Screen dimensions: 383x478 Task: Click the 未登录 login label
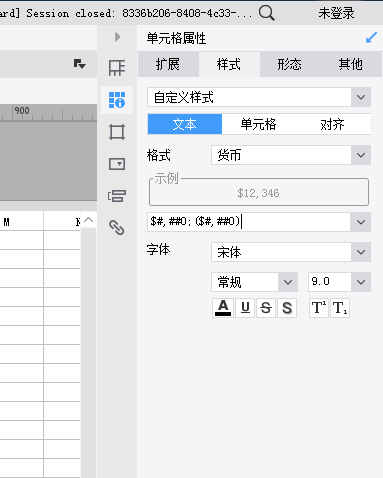click(336, 13)
